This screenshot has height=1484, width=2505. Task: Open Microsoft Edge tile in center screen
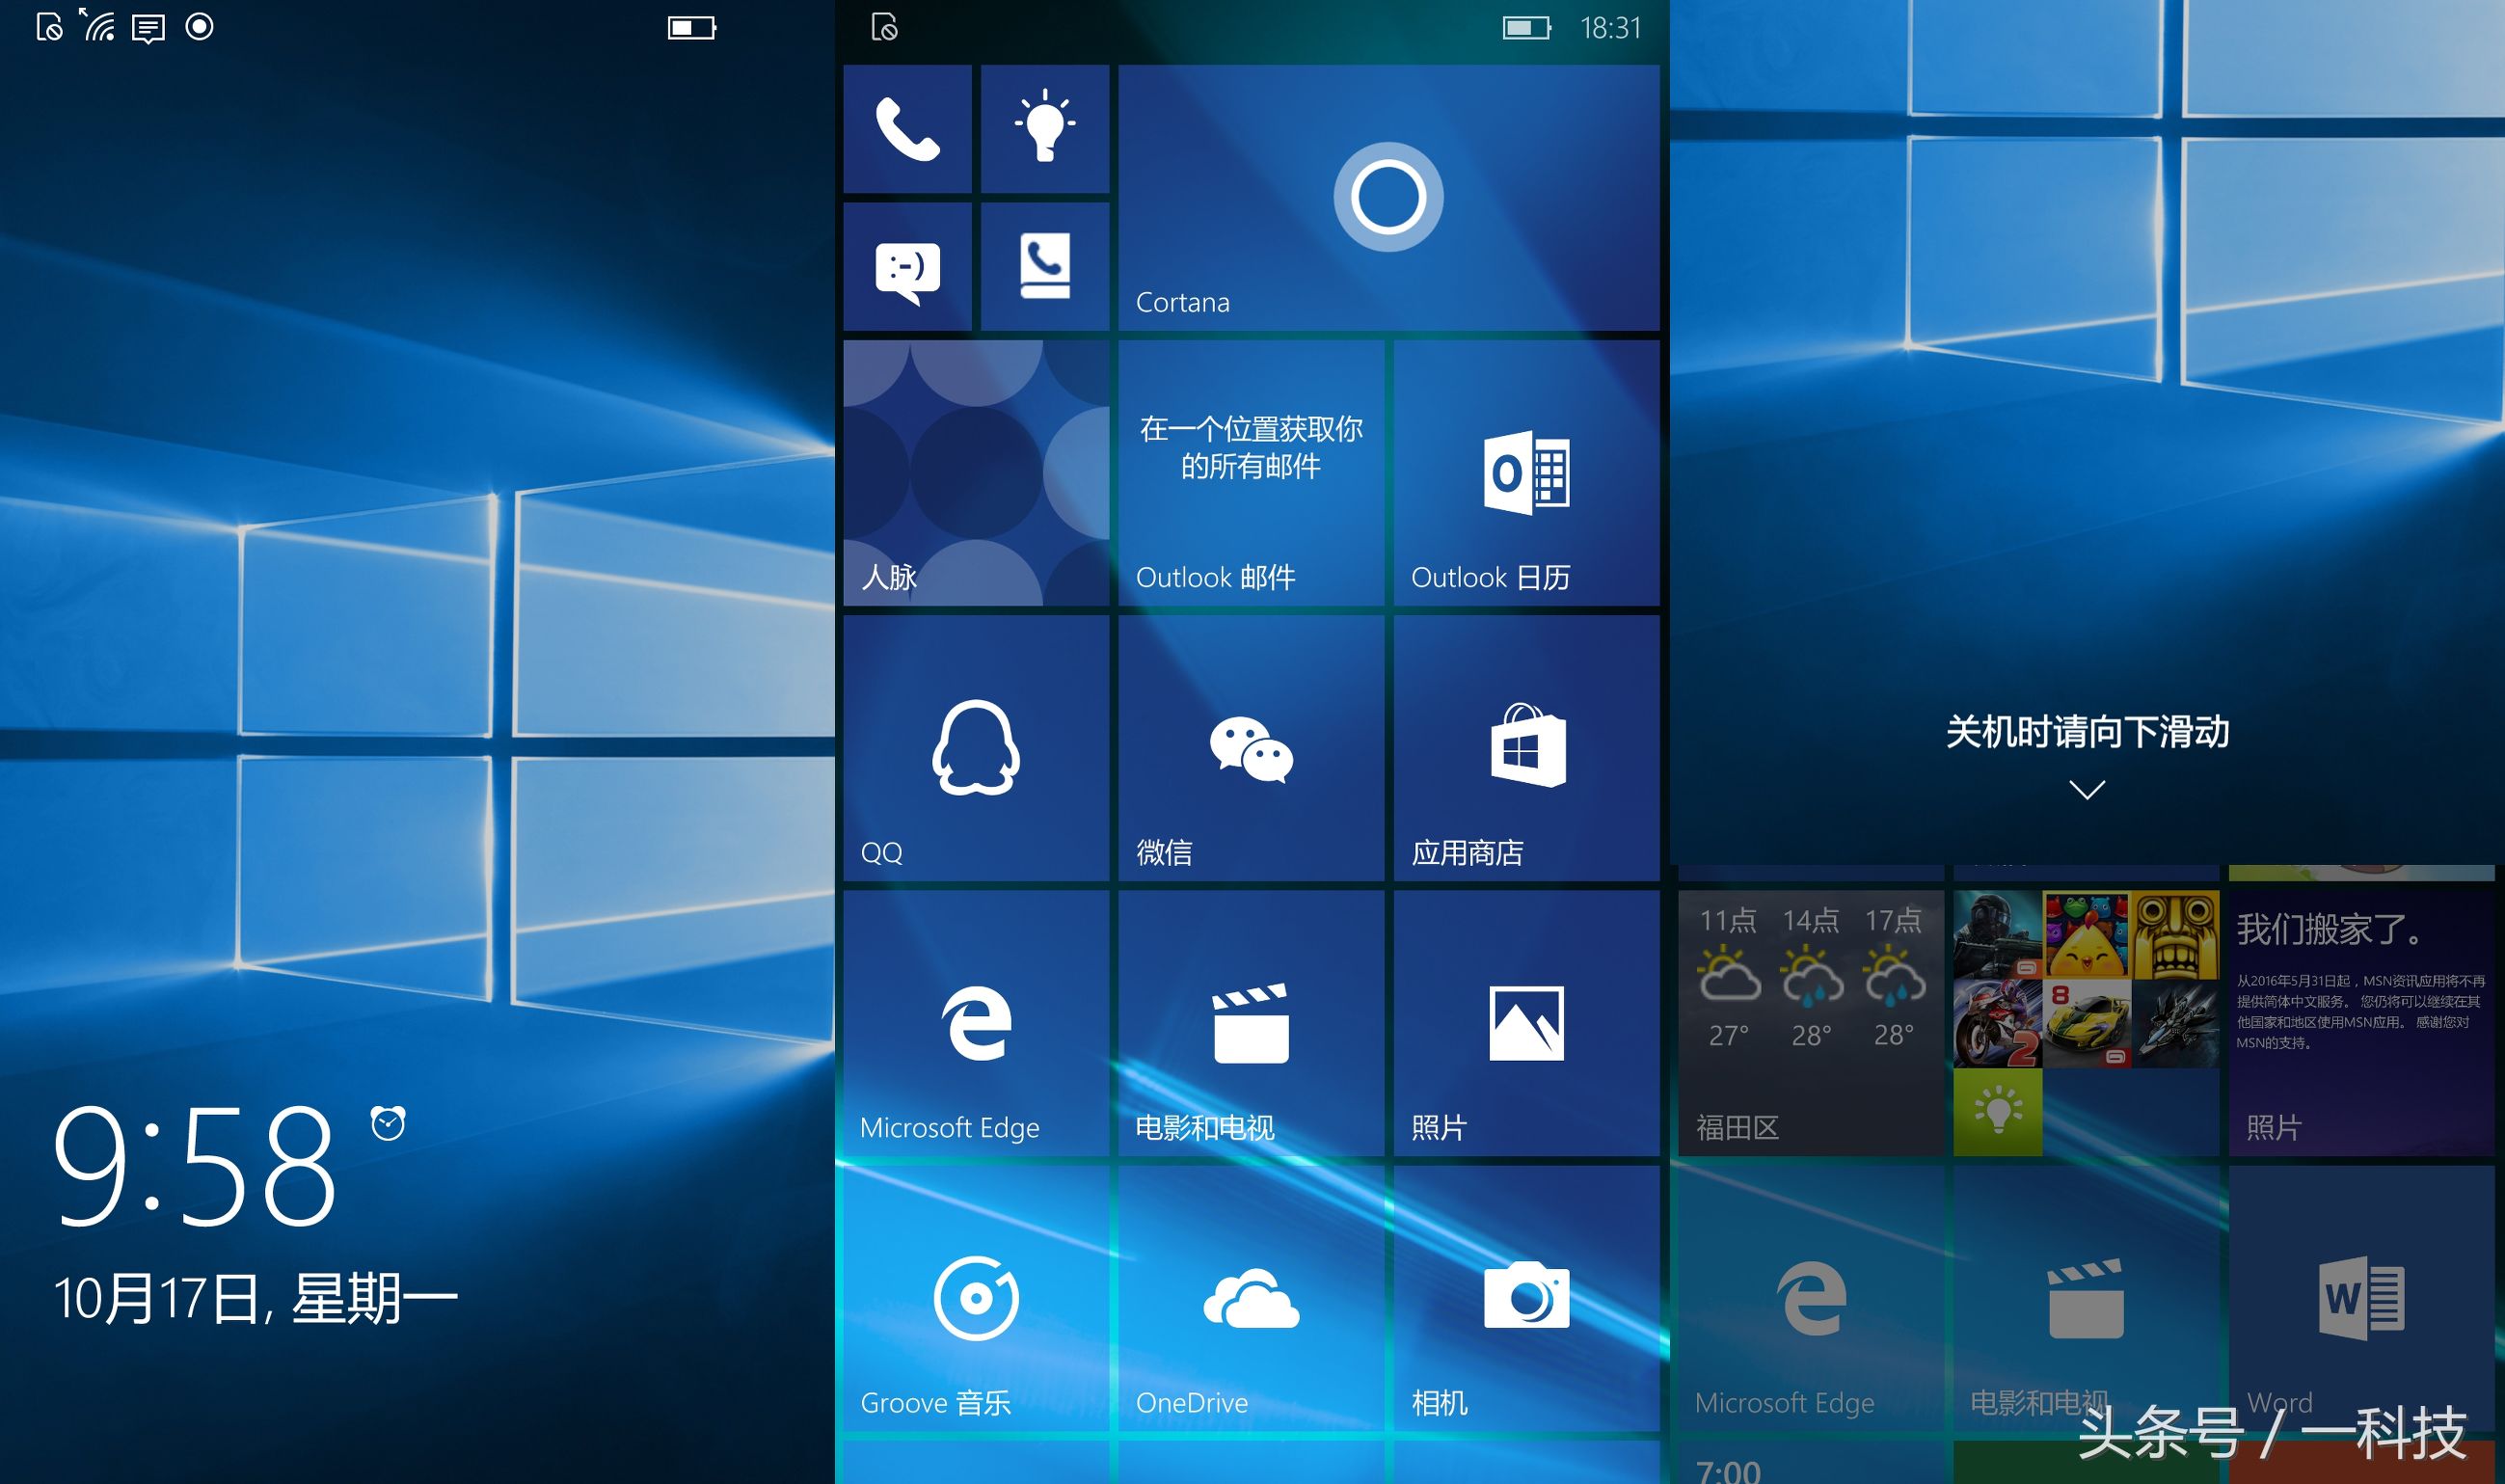click(x=975, y=1023)
